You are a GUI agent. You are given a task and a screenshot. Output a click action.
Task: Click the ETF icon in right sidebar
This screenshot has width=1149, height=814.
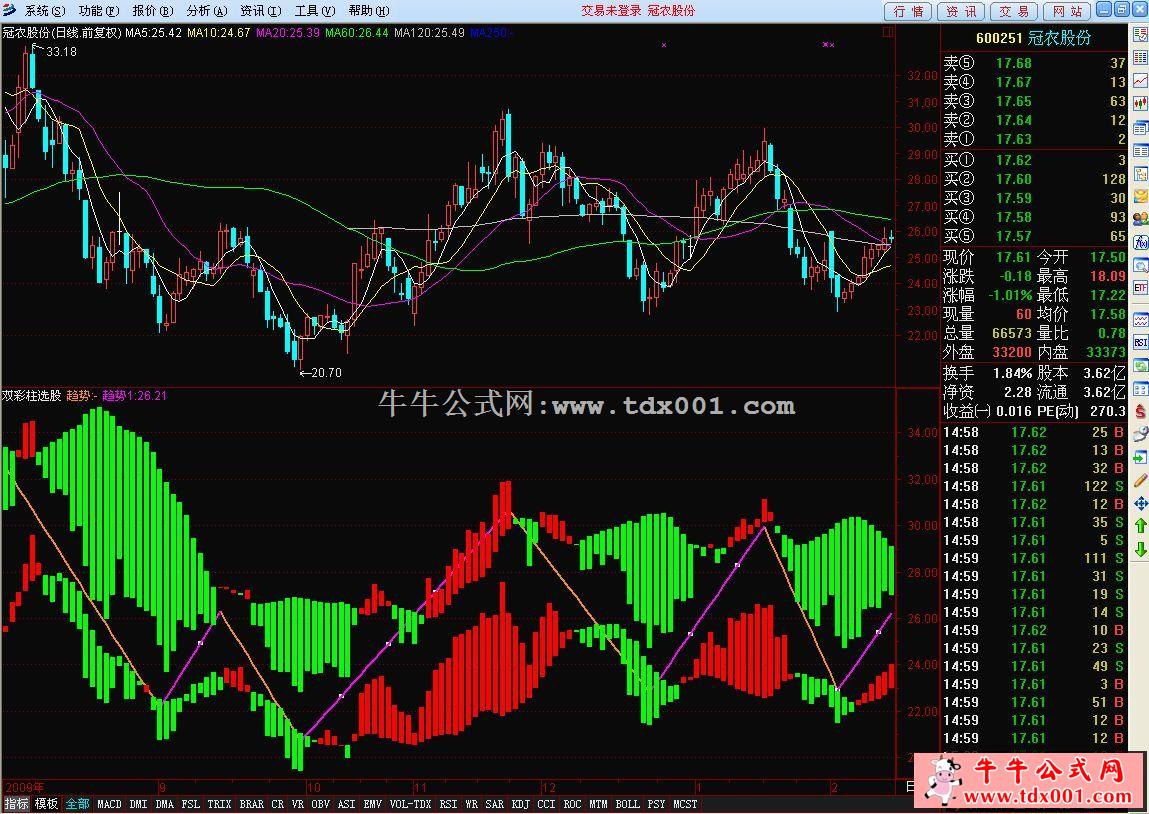[x=1140, y=288]
